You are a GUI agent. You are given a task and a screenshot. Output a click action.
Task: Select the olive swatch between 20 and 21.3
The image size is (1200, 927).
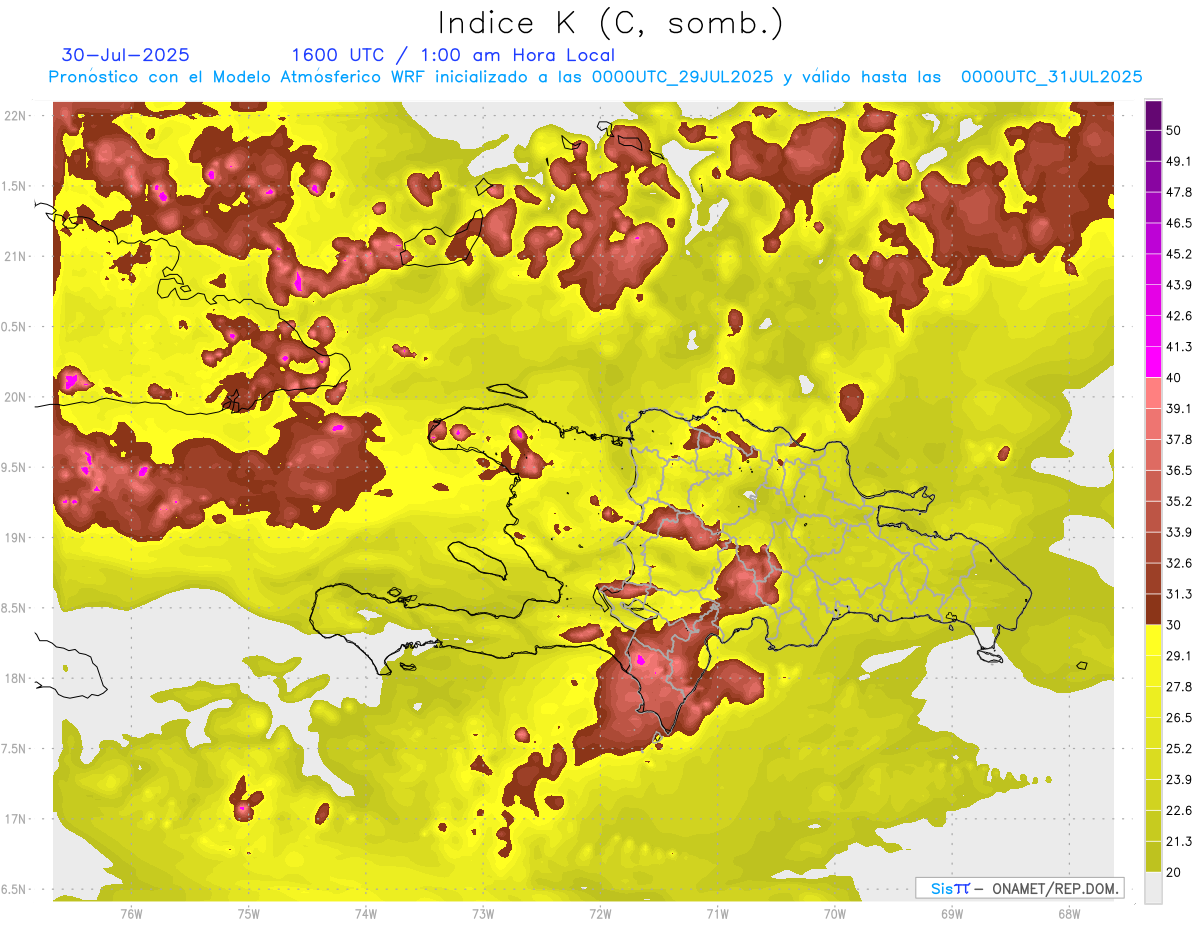pyautogui.click(x=1153, y=856)
